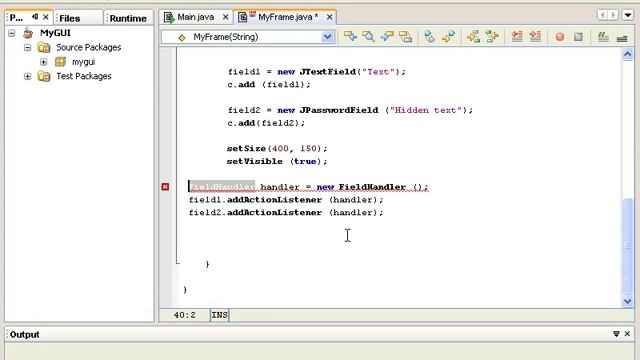Click the "Hidden text" string literal
Image resolution: width=640 pixels, height=360 pixels.
click(426, 110)
